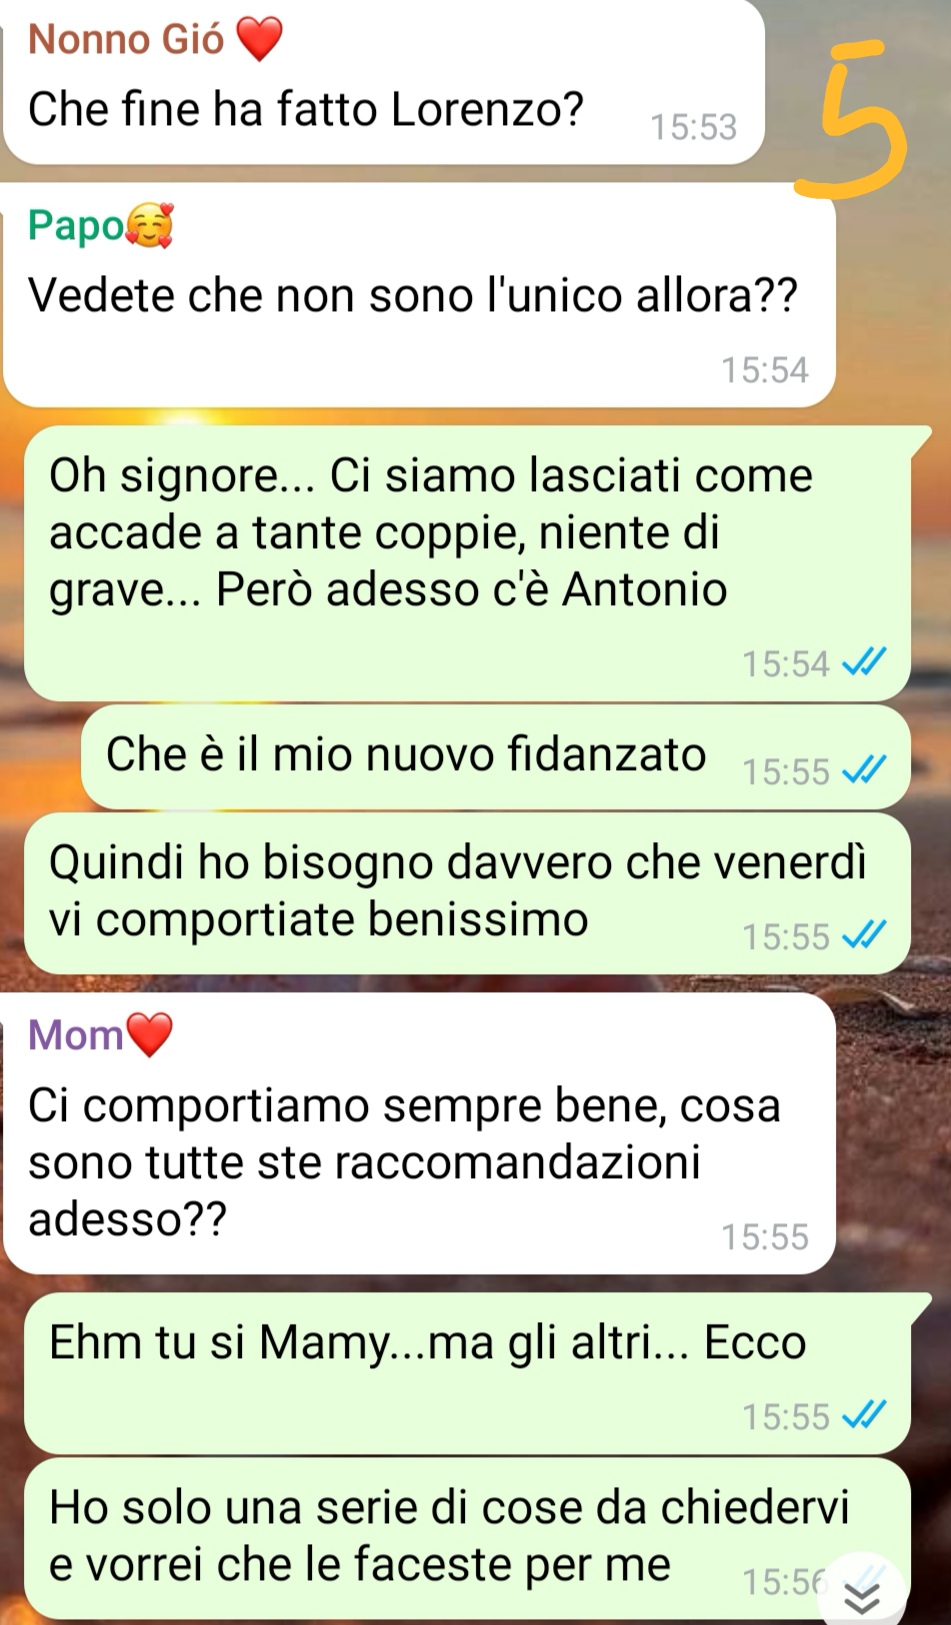Open the Nonno Gió sender name
951x1625 pixels.
(127, 40)
